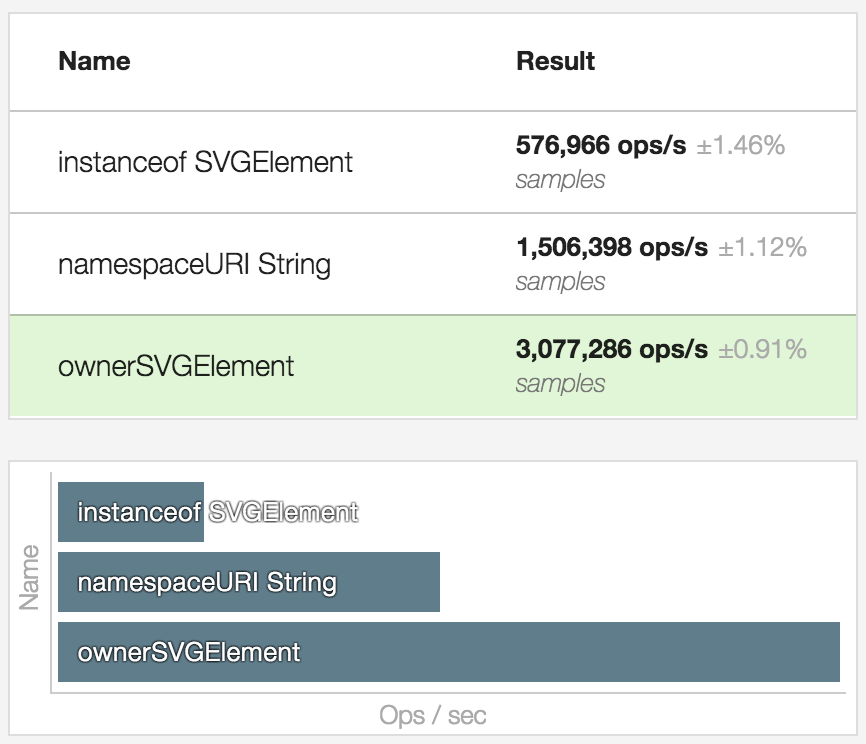Click the ownerSVGElement chart bar

click(448, 652)
